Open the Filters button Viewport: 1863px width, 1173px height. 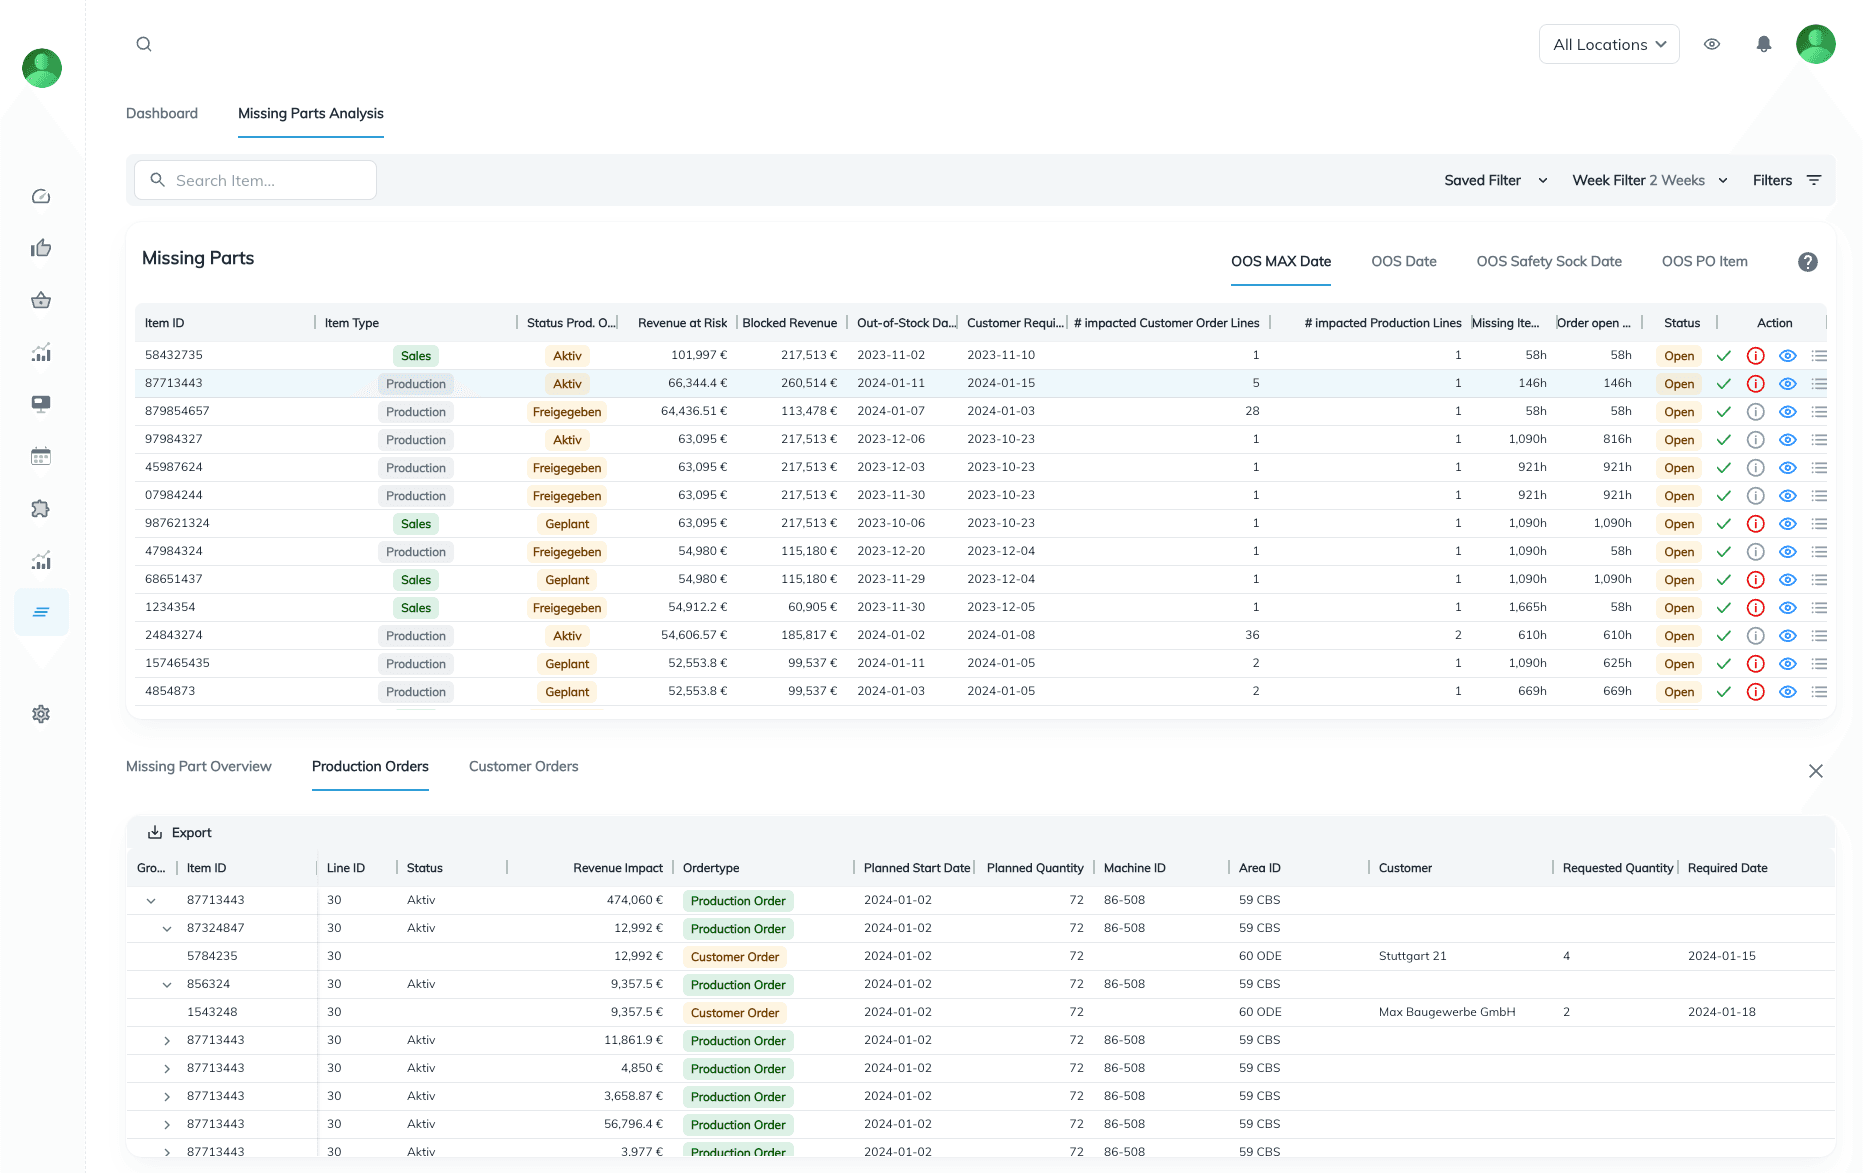[1786, 180]
